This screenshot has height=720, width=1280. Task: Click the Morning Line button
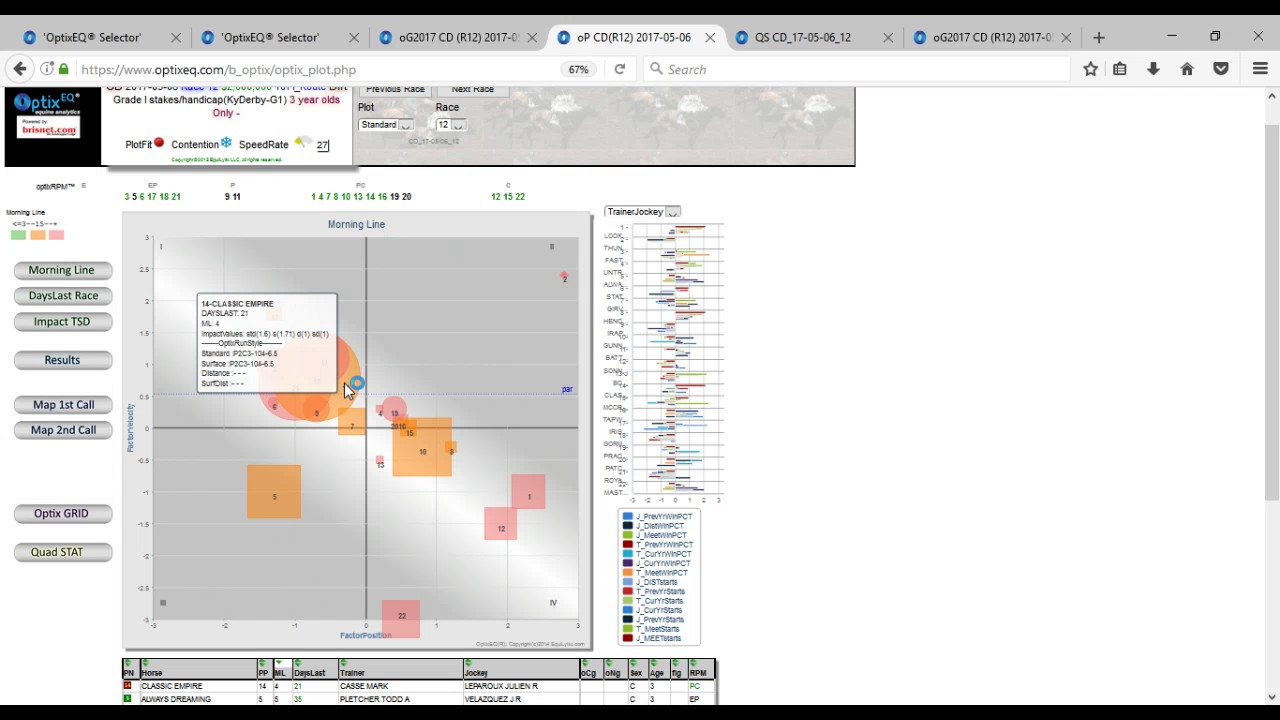click(x=62, y=270)
